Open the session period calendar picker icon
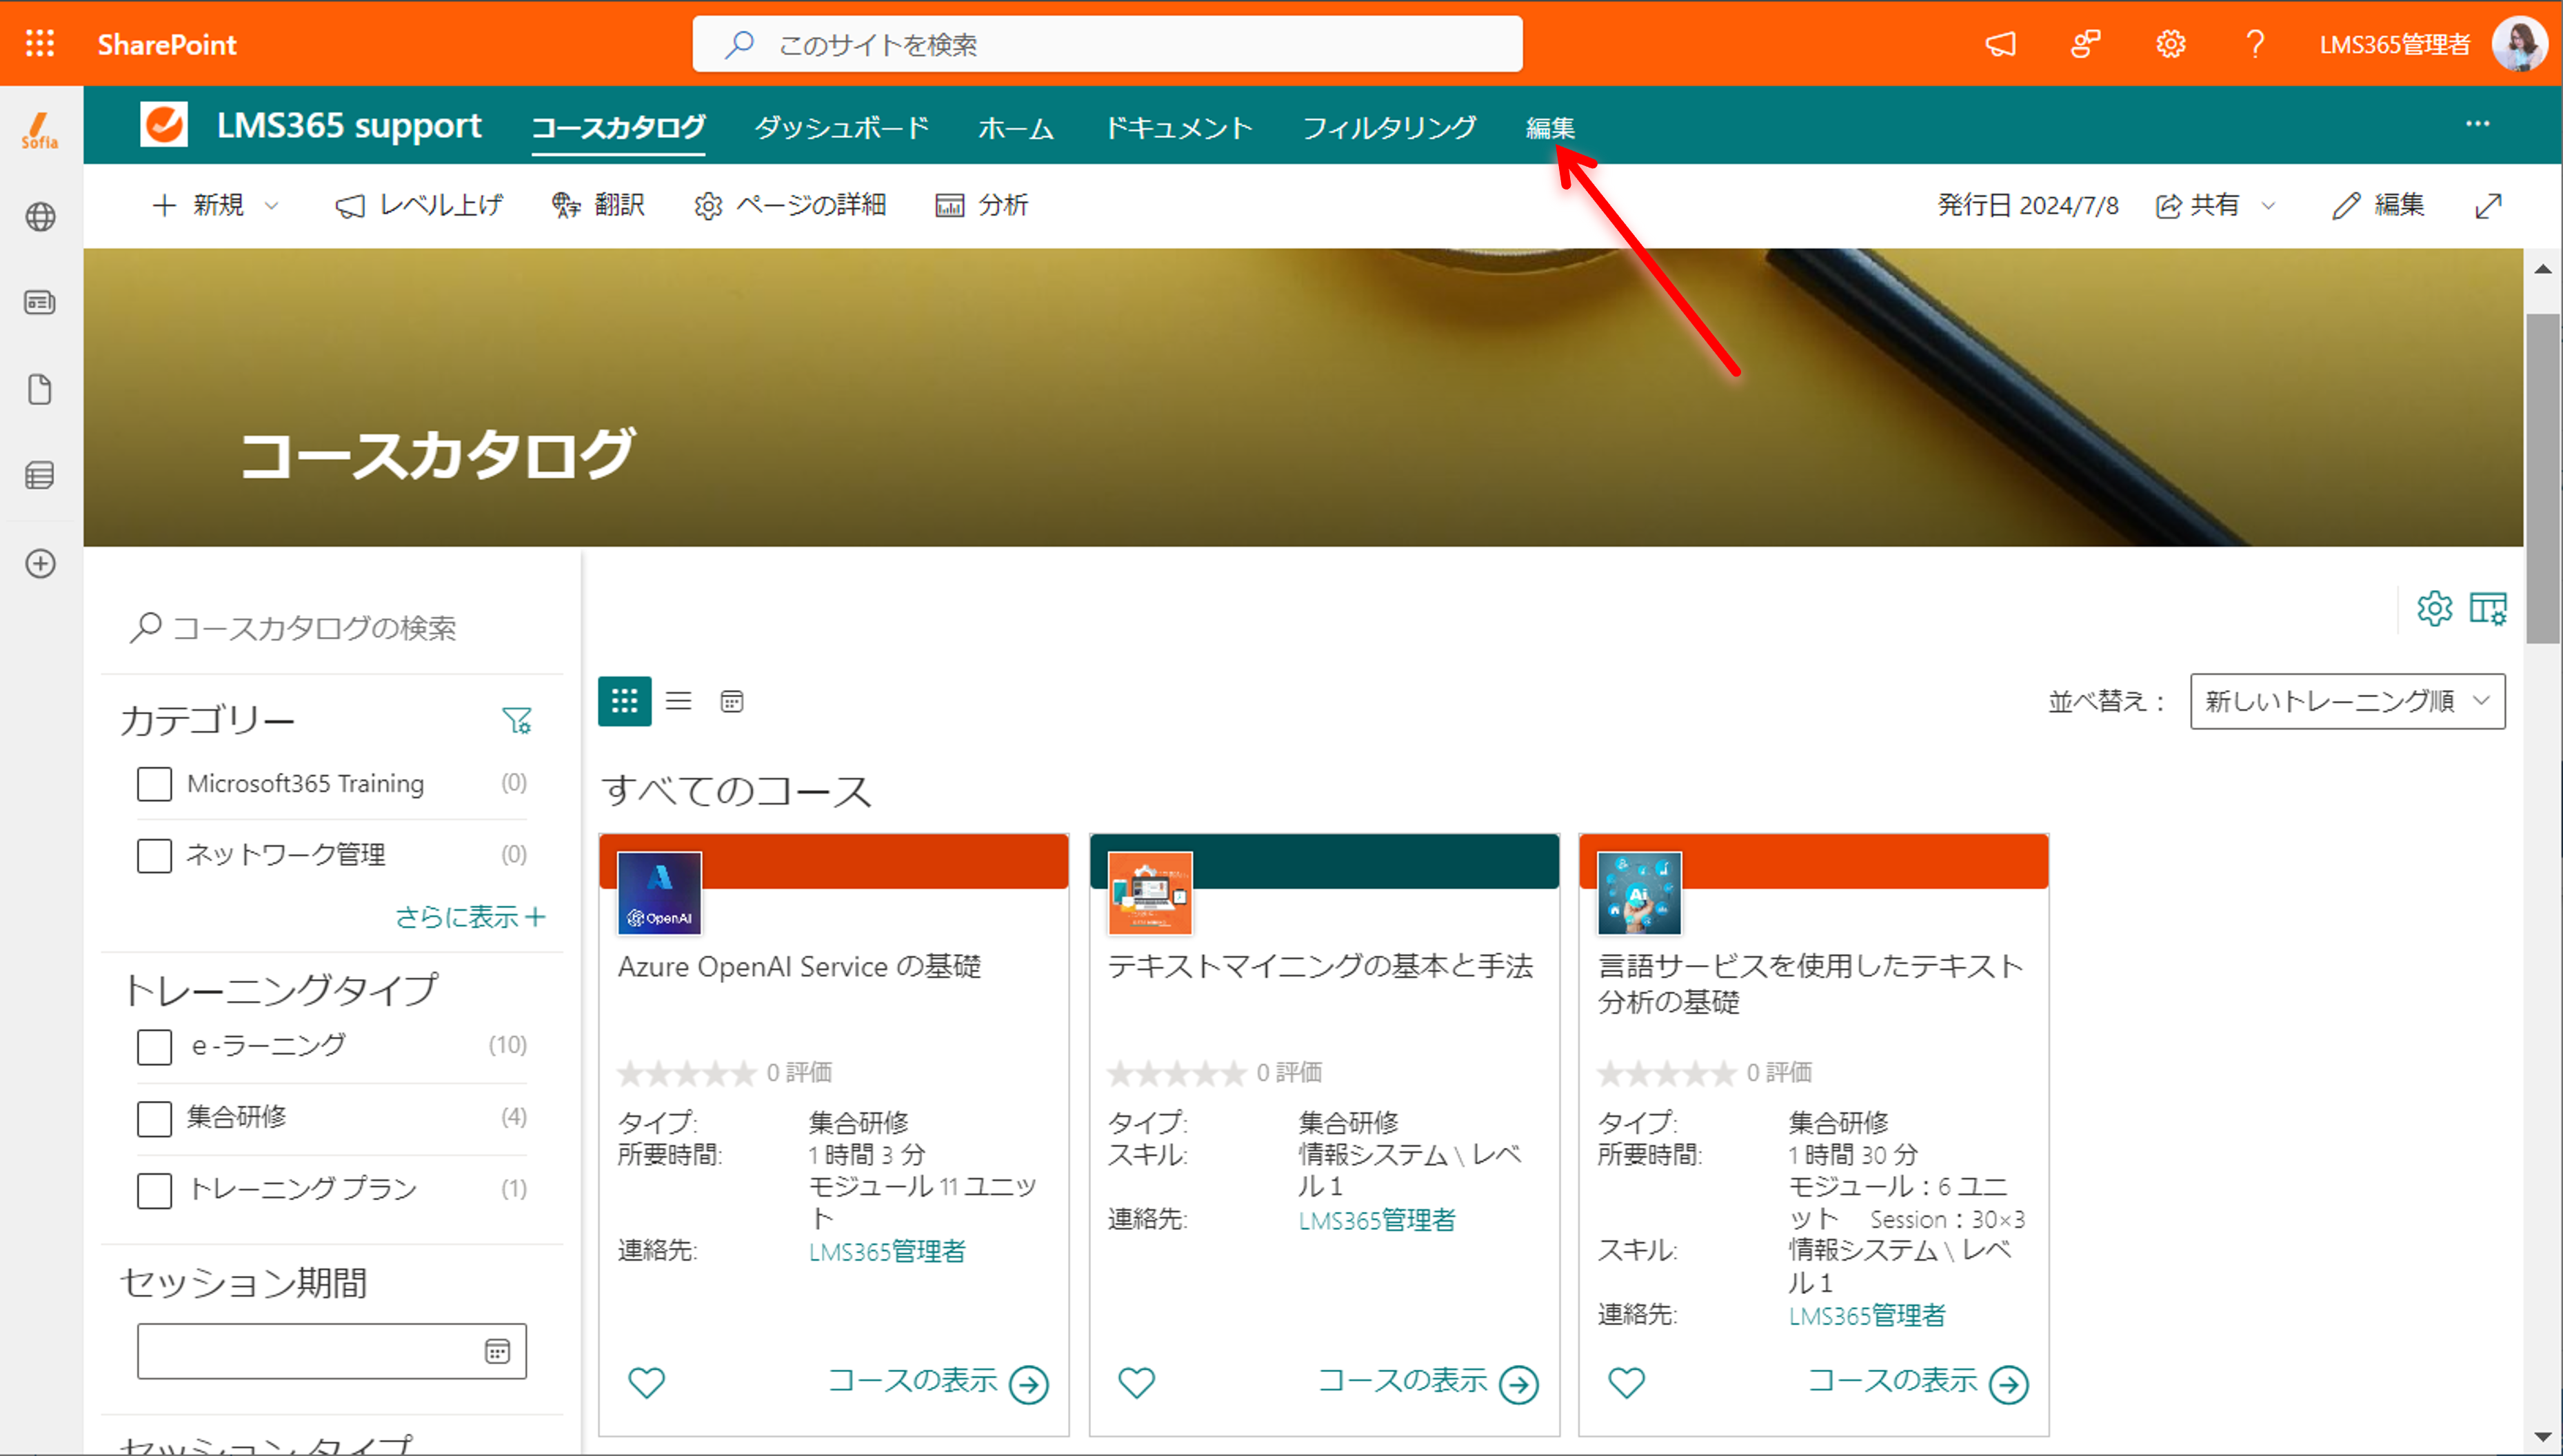 [497, 1351]
